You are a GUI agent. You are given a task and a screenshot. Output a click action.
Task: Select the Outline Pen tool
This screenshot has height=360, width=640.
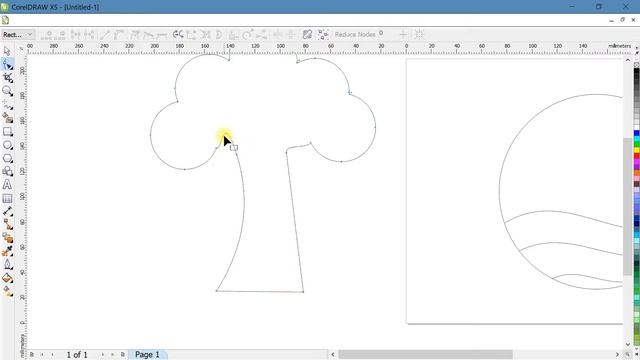click(7, 264)
